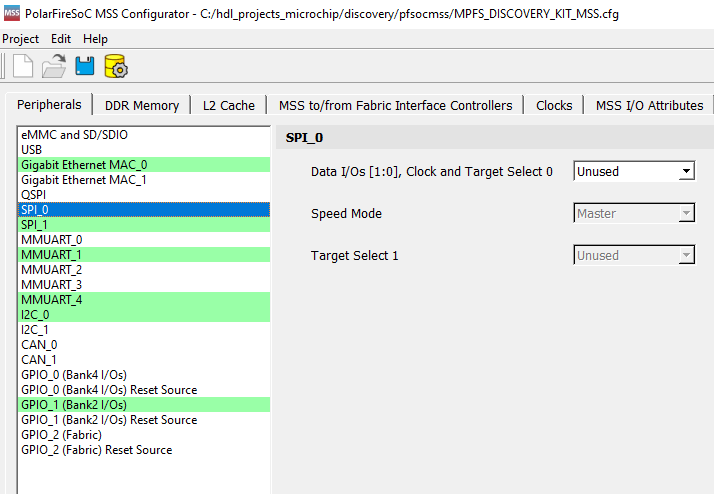
Task: Open the Help menu
Action: 95,39
